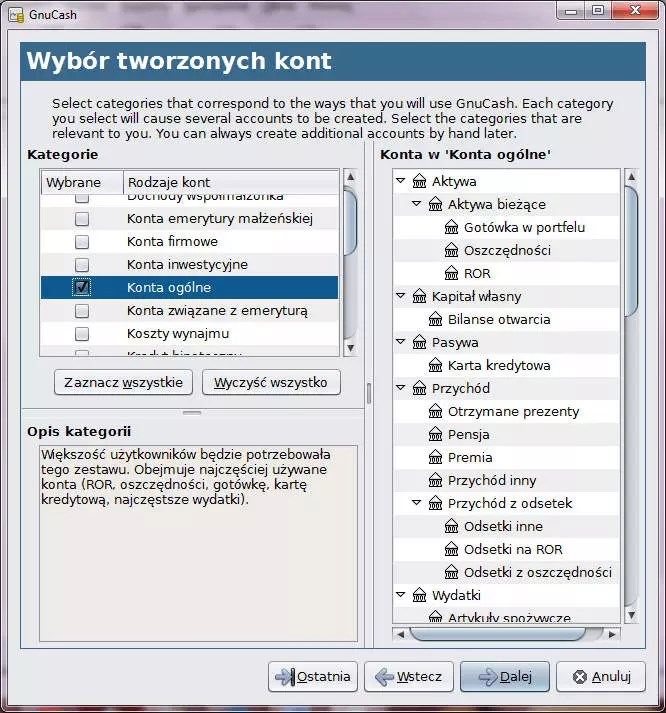The image size is (666, 713).
Task: Click the bank icon beside Pensja
Action: 435,435
